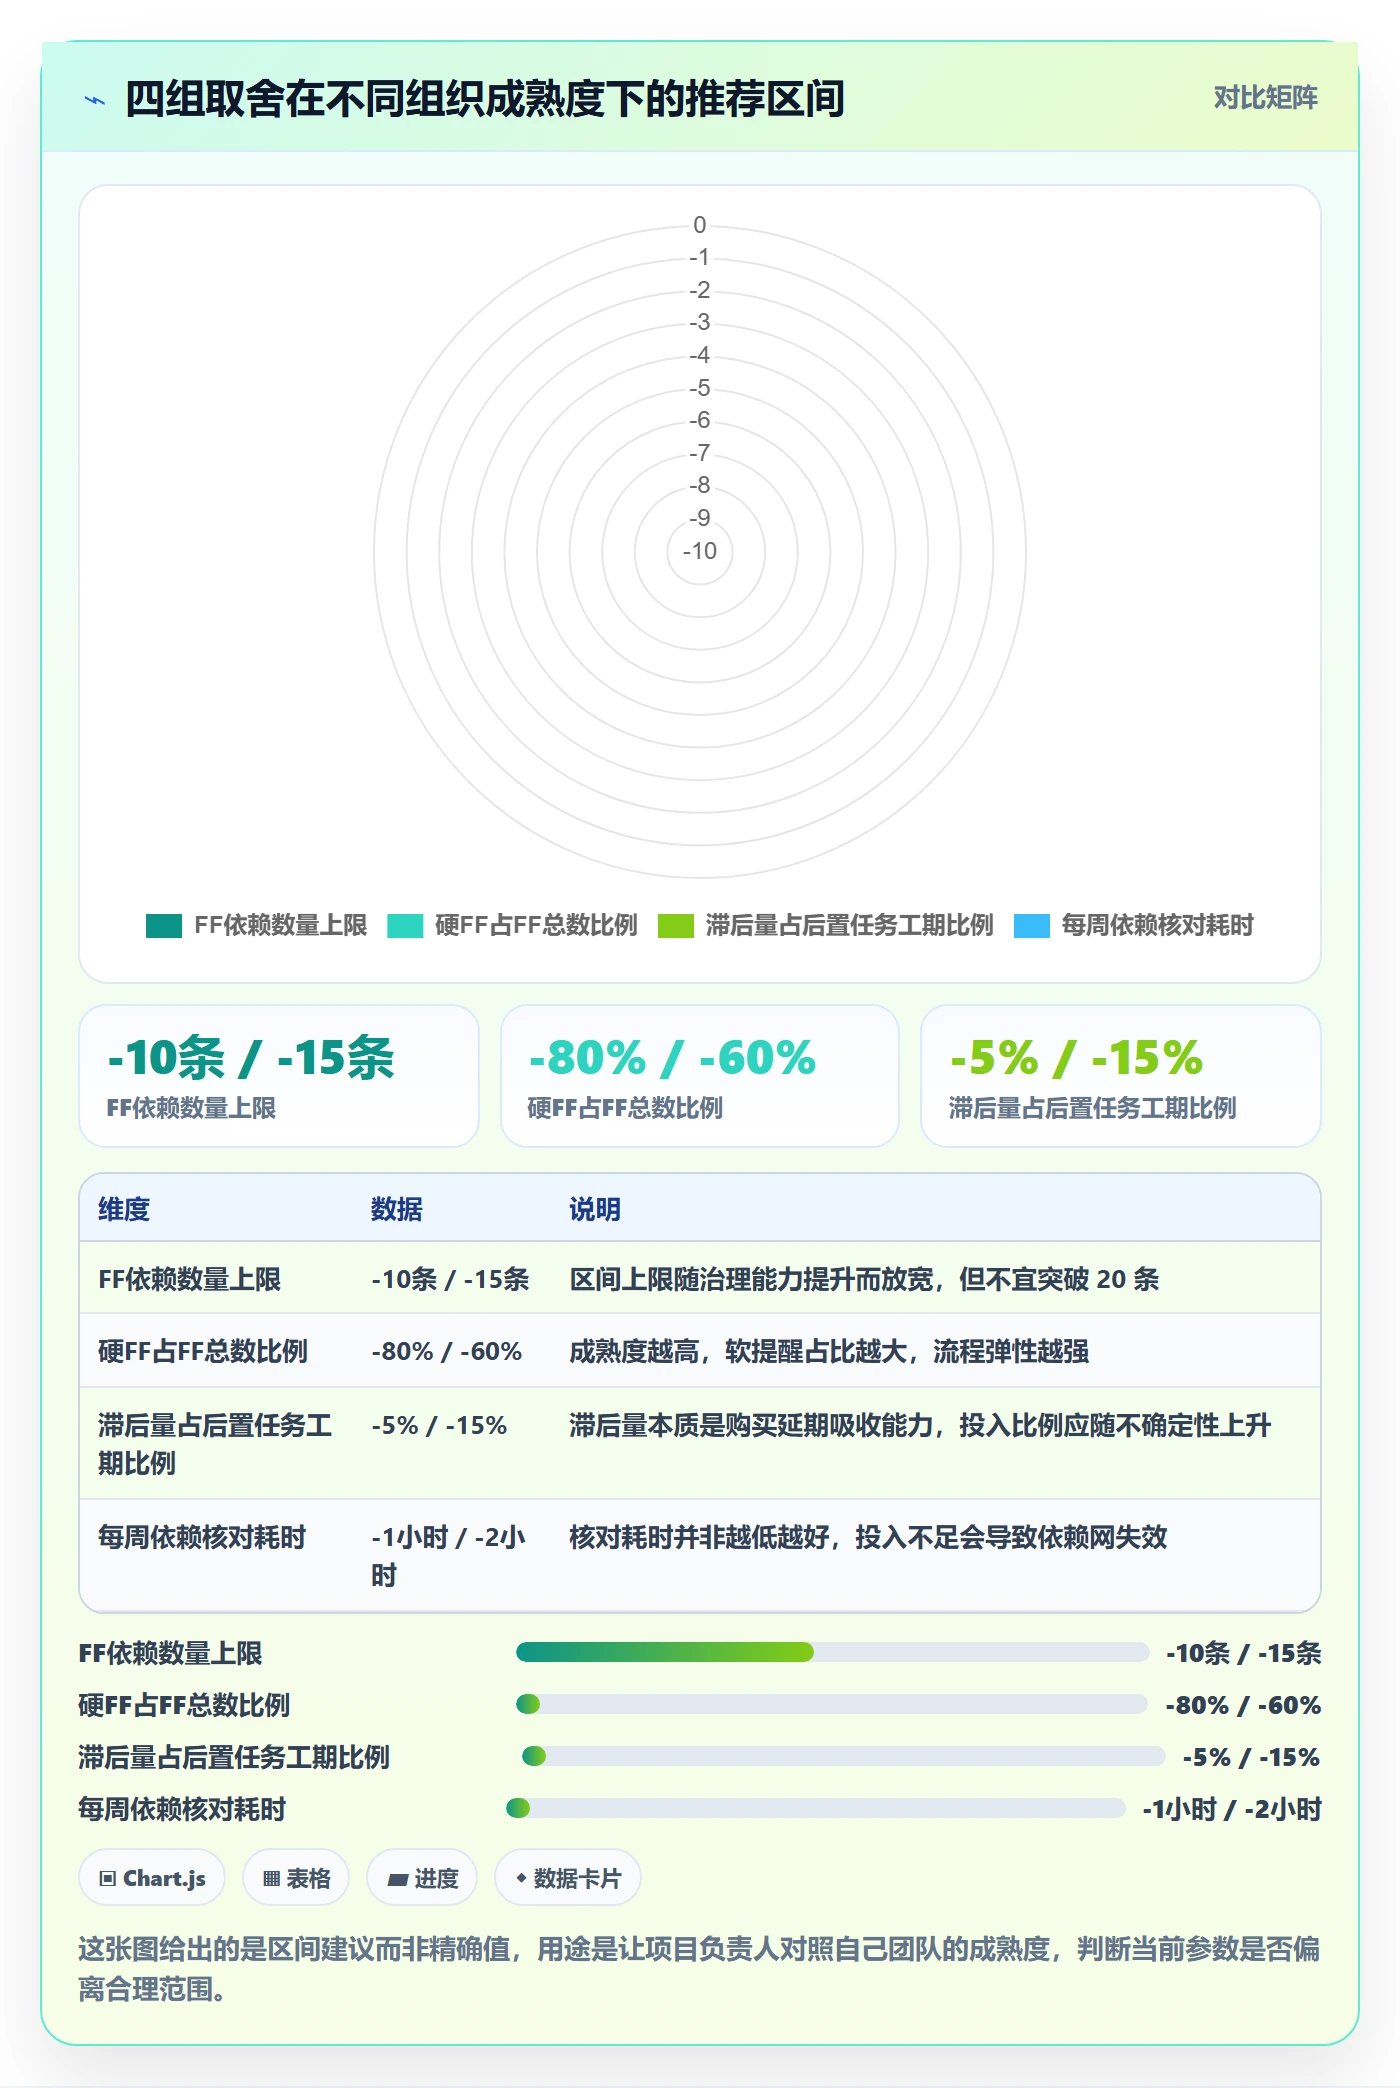1400x2088 pixels.
Task: Click the -1小时 / -2小时 table data cell
Action: [x=449, y=1556]
